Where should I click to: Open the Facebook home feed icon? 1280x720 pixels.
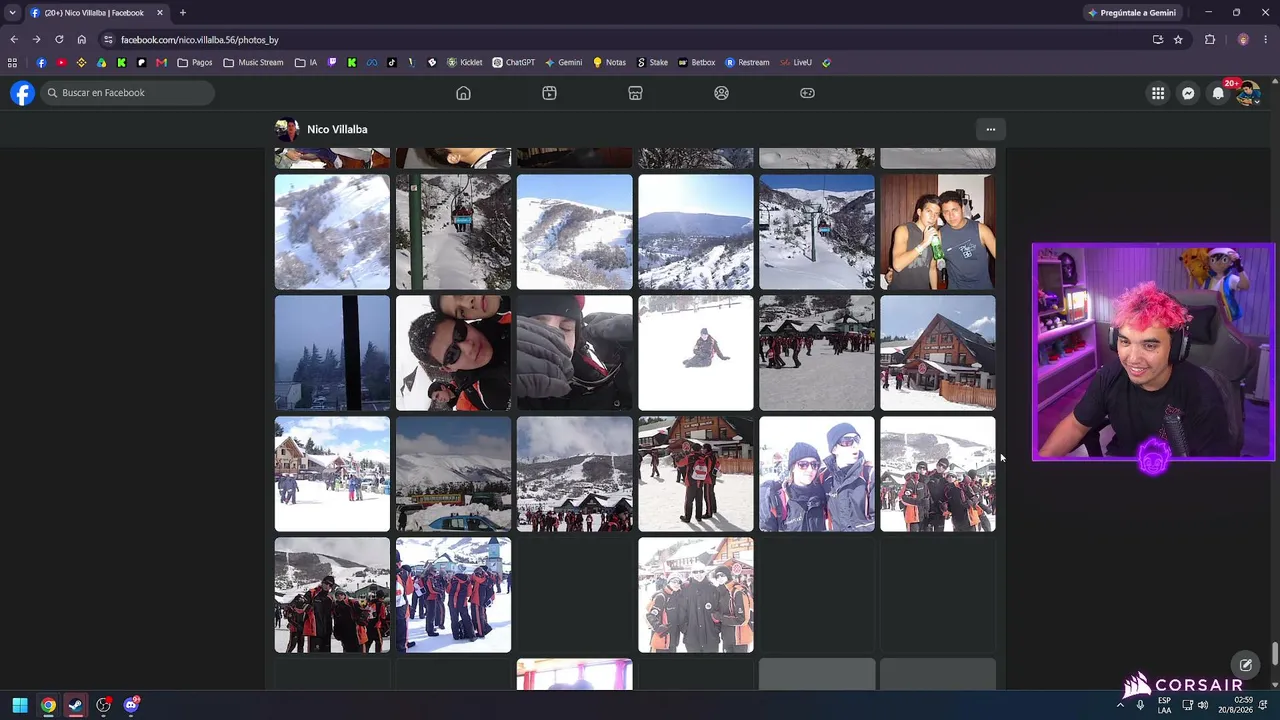pos(463,93)
